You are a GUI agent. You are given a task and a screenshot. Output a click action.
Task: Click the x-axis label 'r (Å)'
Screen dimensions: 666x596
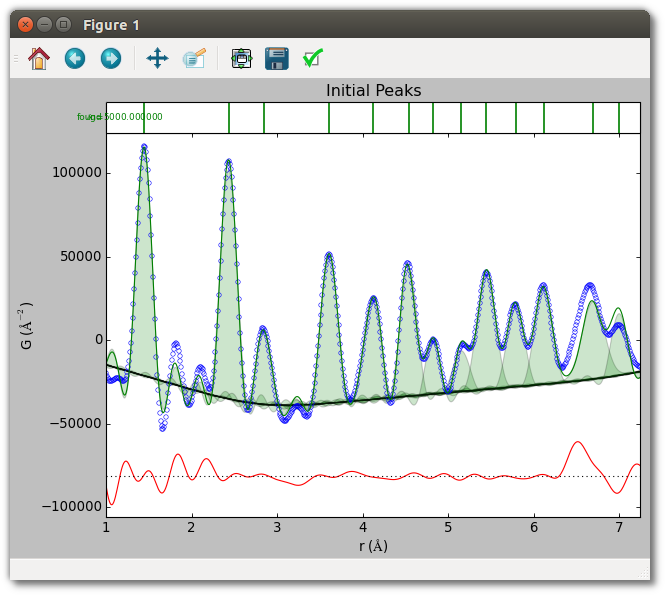tap(373, 546)
